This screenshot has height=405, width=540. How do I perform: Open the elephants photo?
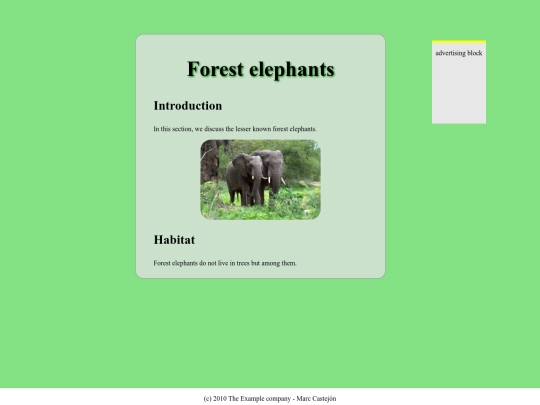[260, 179]
